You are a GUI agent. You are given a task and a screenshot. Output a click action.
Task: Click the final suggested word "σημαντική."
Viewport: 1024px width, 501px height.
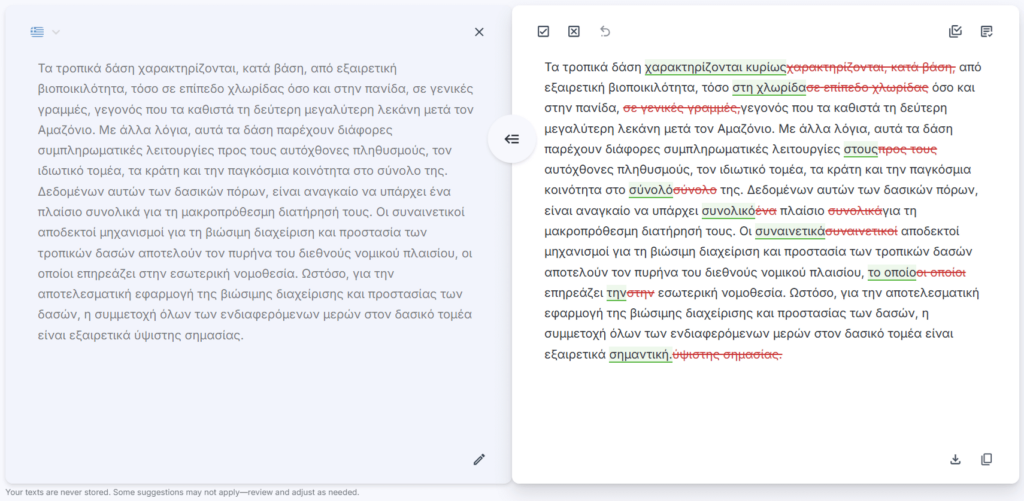coord(640,355)
